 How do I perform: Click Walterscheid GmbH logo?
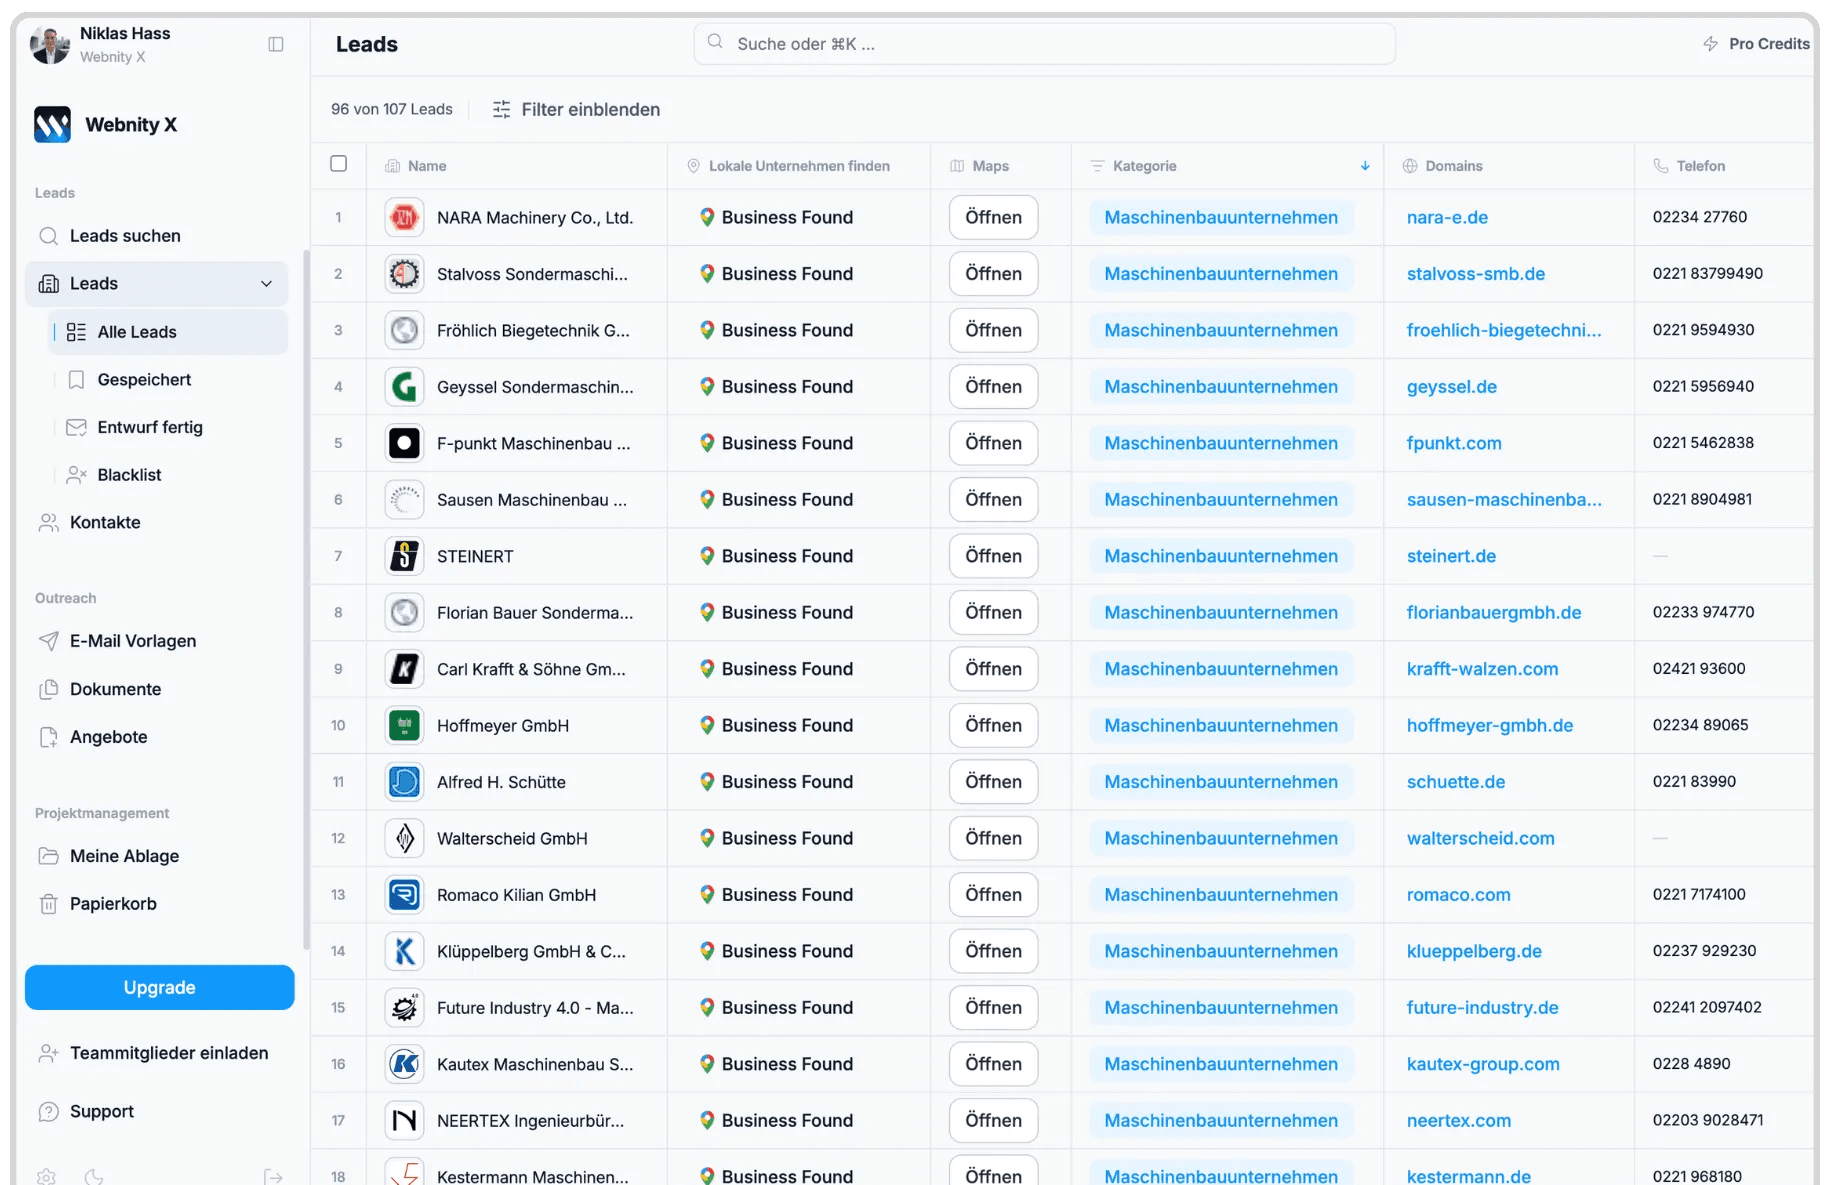point(404,839)
